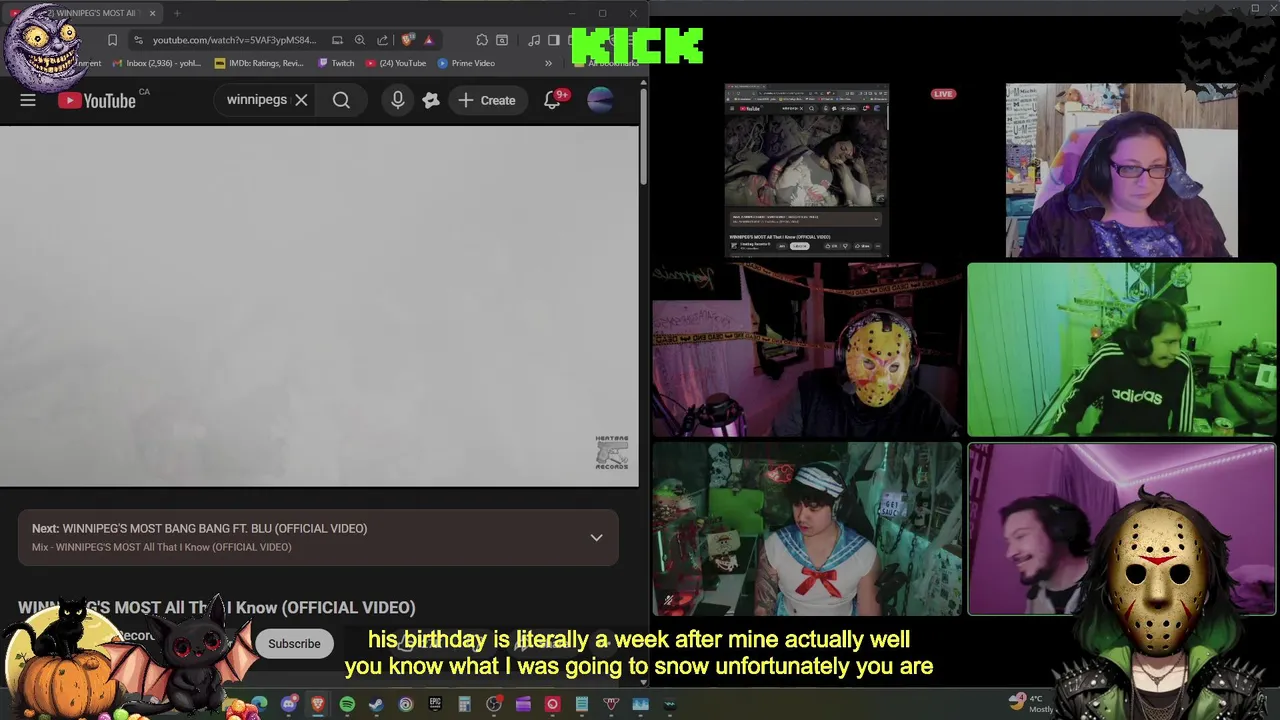Open Brave browser from the taskbar
This screenshot has height=720, width=1280.
318,704
